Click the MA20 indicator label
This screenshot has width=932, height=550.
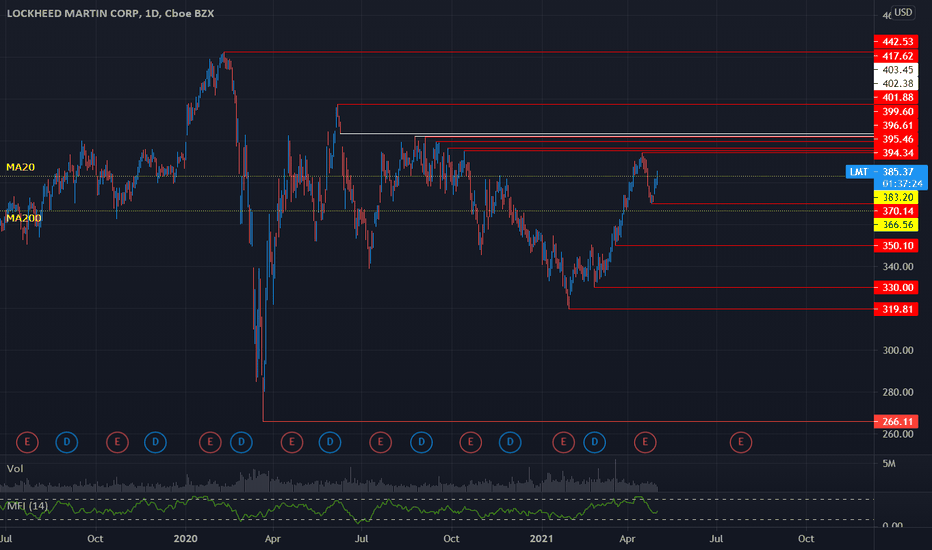[x=20, y=167]
